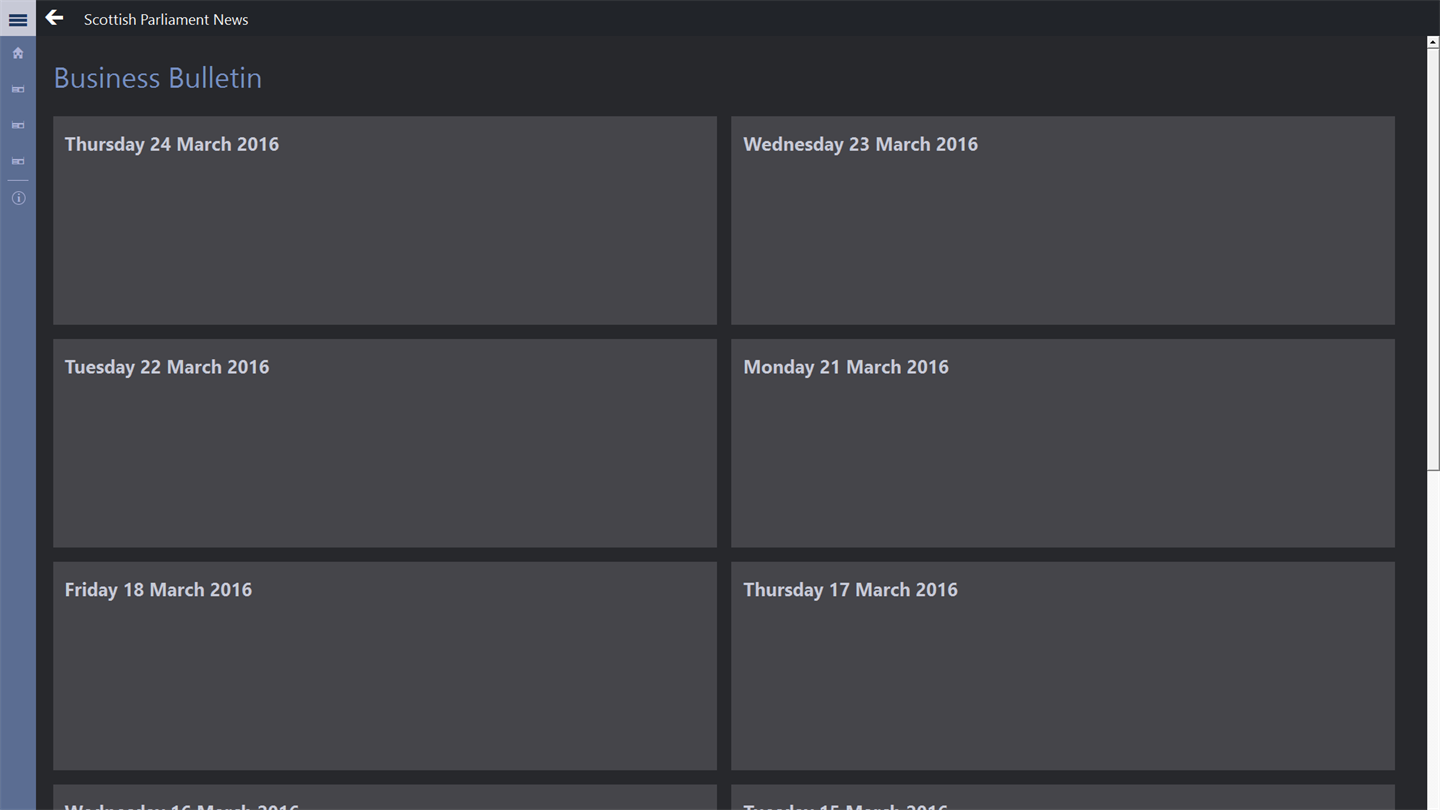Click the Scottish Parliament News title text
This screenshot has width=1440, height=810.
coord(166,19)
